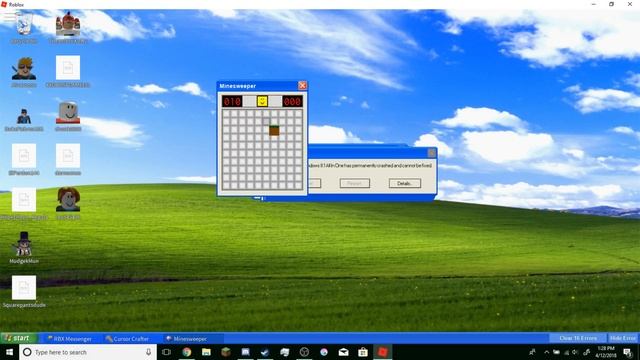640x360 pixels.
Task: Click the Hide Error button
Action: pos(622,338)
